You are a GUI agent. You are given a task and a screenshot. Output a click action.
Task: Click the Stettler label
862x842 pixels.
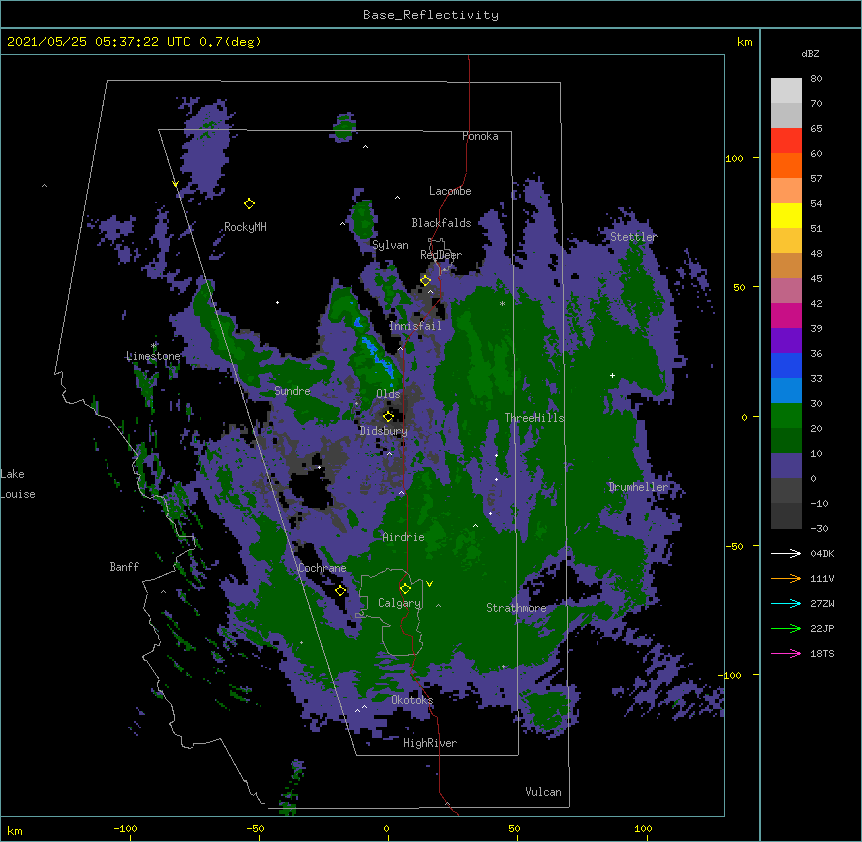(x=633, y=237)
